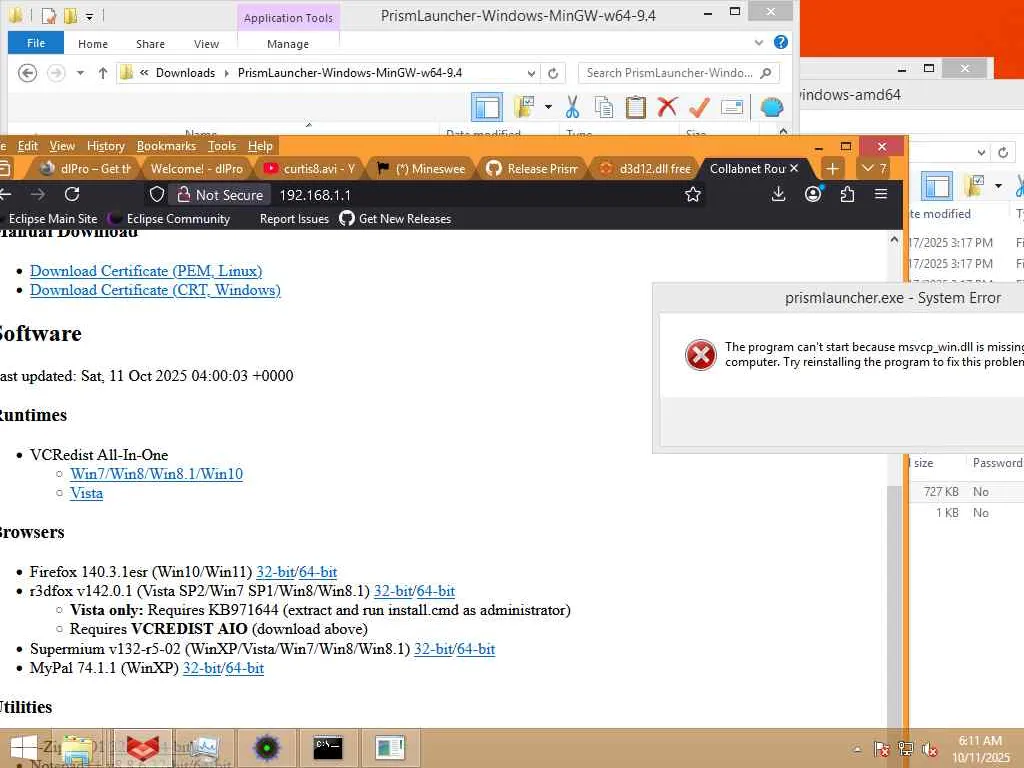
Task: Open the browser extensions puzzle icon
Action: 847,194
